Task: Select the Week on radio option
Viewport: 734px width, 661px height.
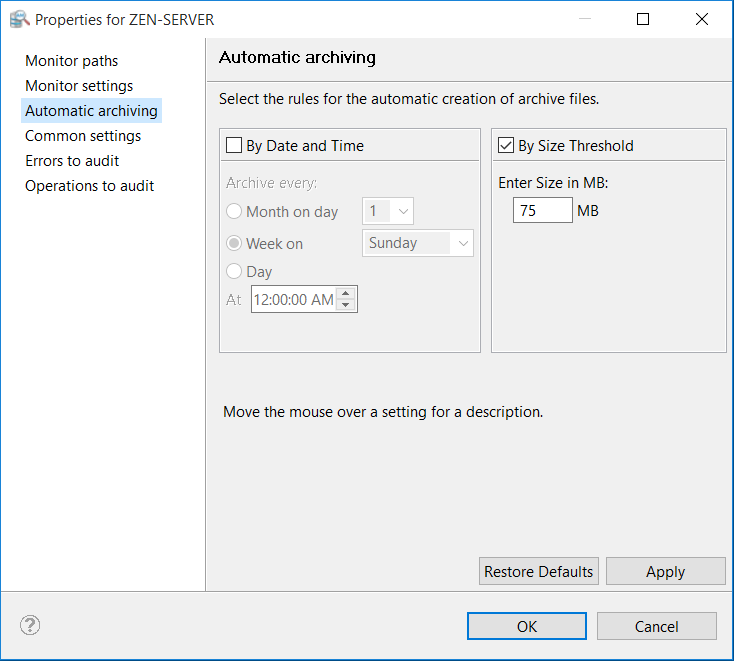Action: tap(234, 243)
